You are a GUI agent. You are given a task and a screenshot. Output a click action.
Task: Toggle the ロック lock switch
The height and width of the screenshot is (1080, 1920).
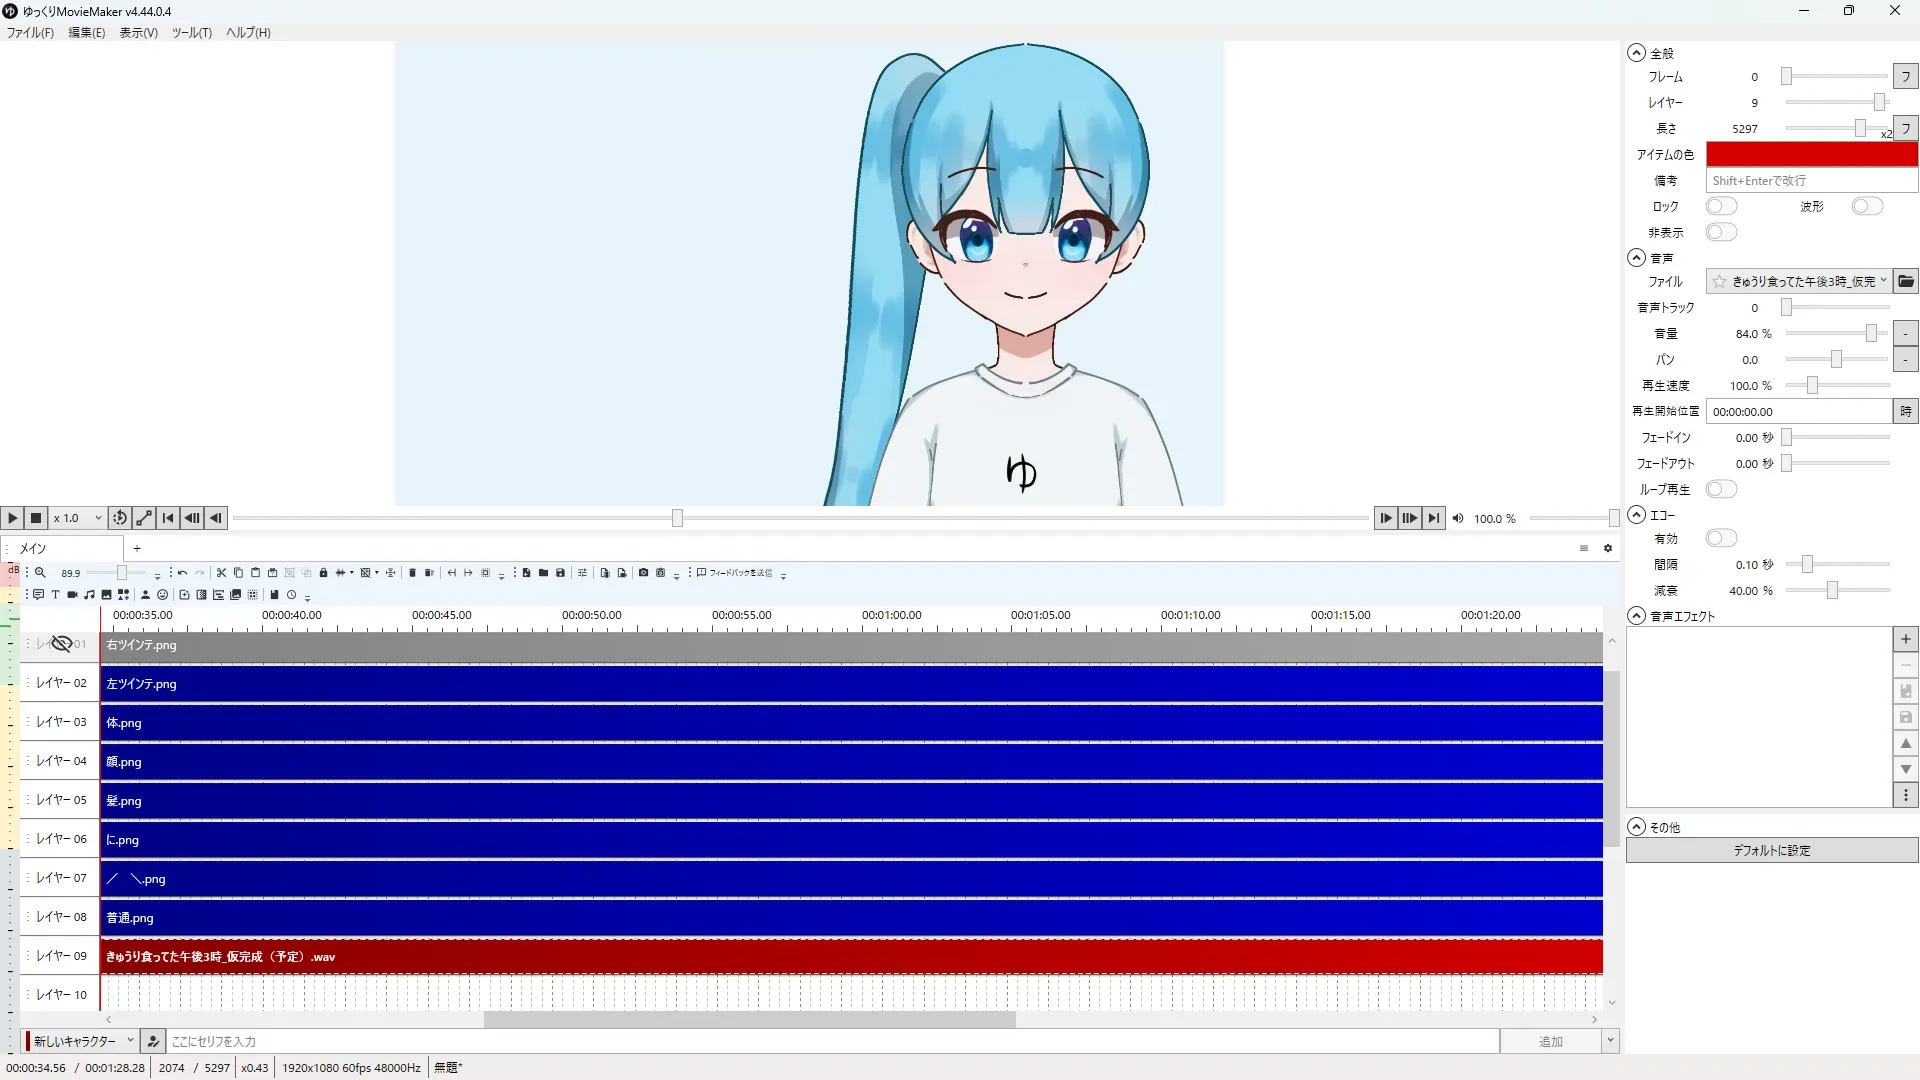1721,206
